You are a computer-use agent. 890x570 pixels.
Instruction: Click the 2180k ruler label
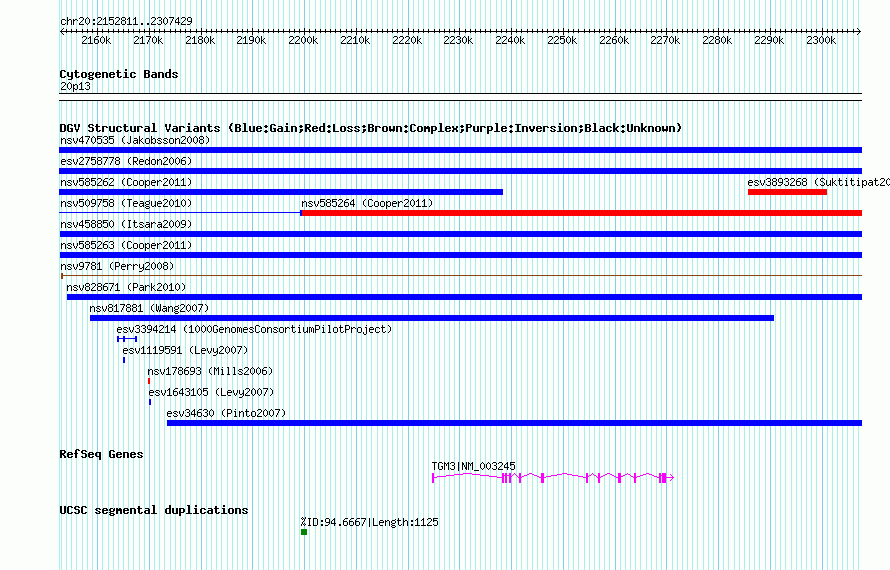200,40
